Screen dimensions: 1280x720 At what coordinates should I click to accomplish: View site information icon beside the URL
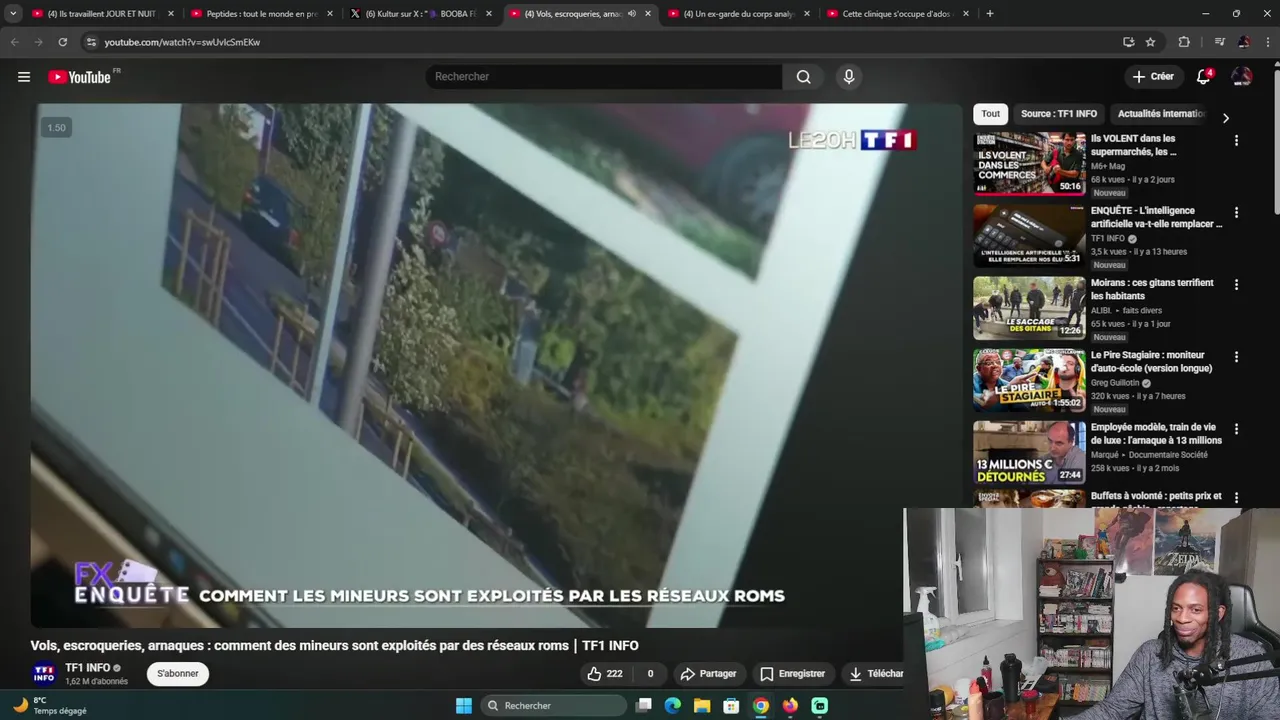[x=91, y=42]
